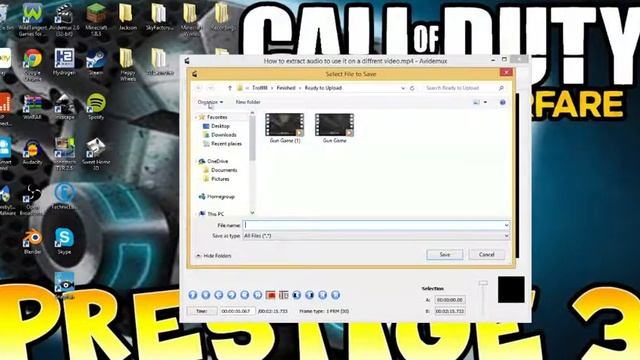Click the Save button
Screen dimensions: 640x360
pyautogui.click(x=445, y=255)
